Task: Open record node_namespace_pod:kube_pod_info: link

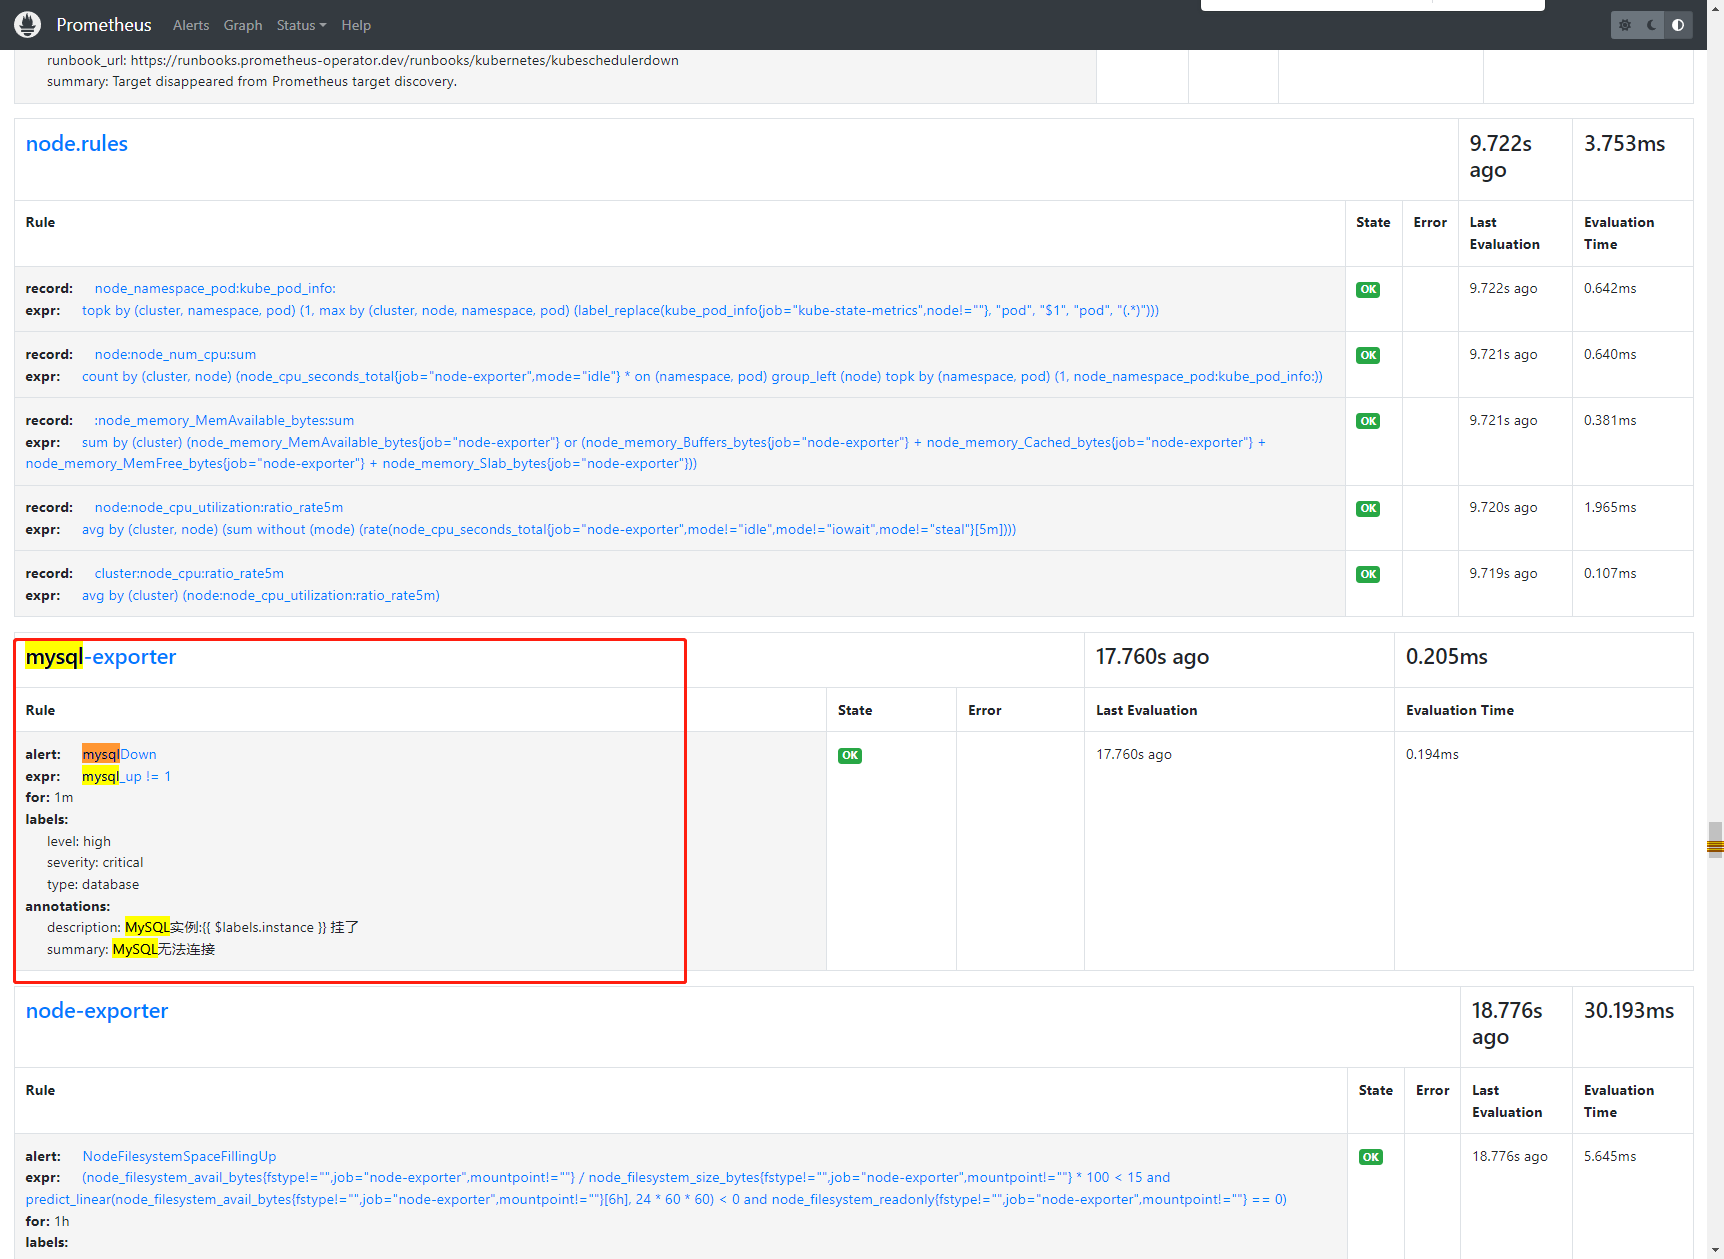Action: (x=215, y=289)
